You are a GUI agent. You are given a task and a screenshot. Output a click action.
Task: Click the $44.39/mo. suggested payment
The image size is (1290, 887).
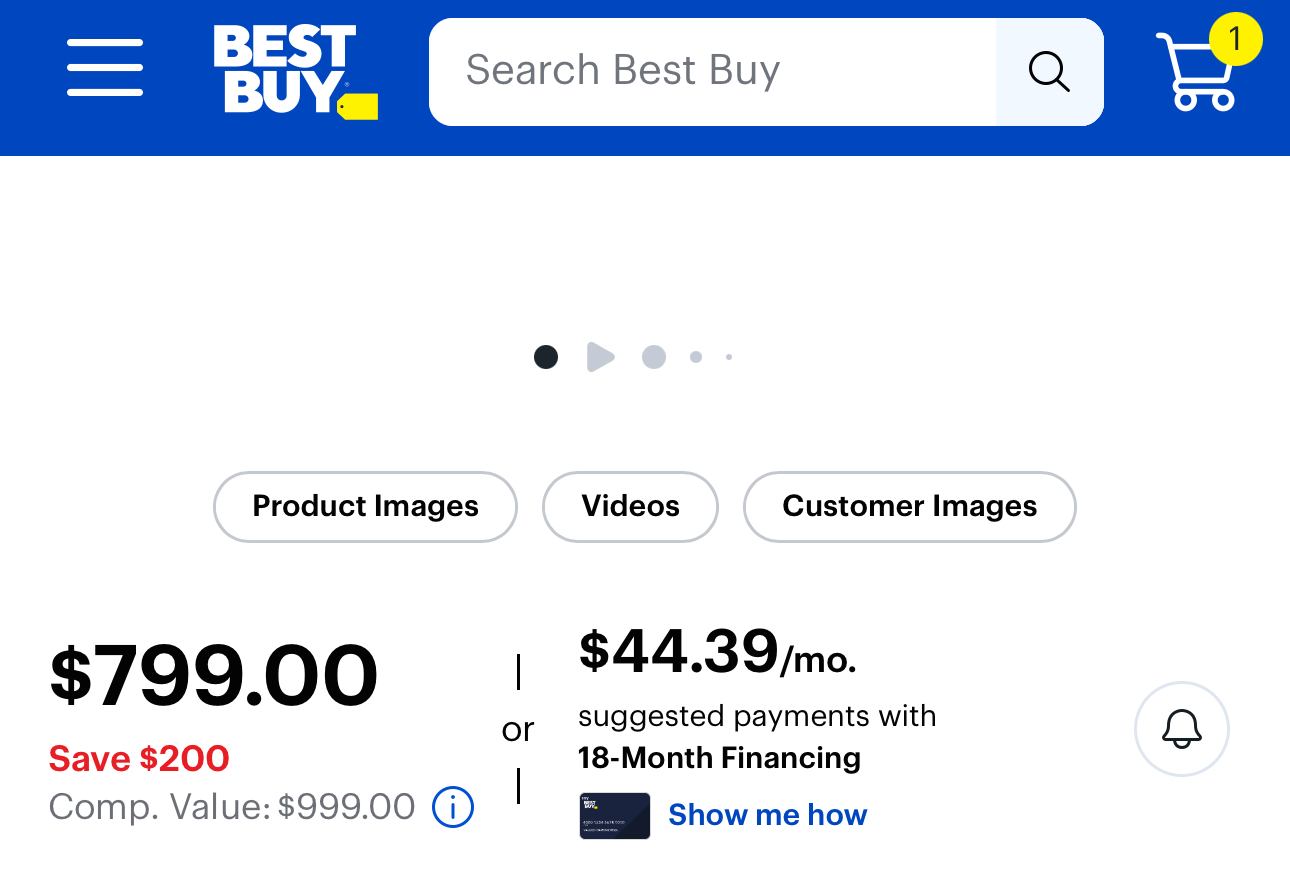tap(717, 652)
